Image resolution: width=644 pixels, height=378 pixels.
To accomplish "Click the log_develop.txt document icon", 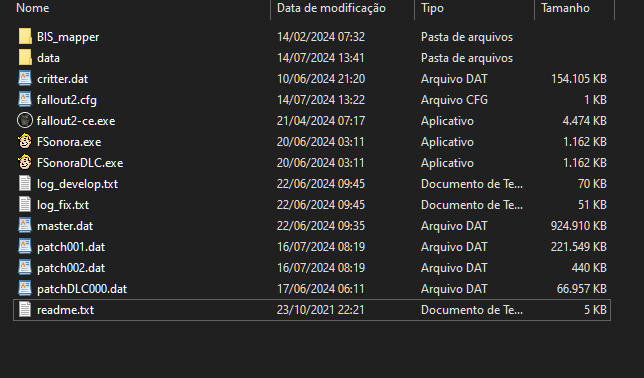I will (x=25, y=183).
